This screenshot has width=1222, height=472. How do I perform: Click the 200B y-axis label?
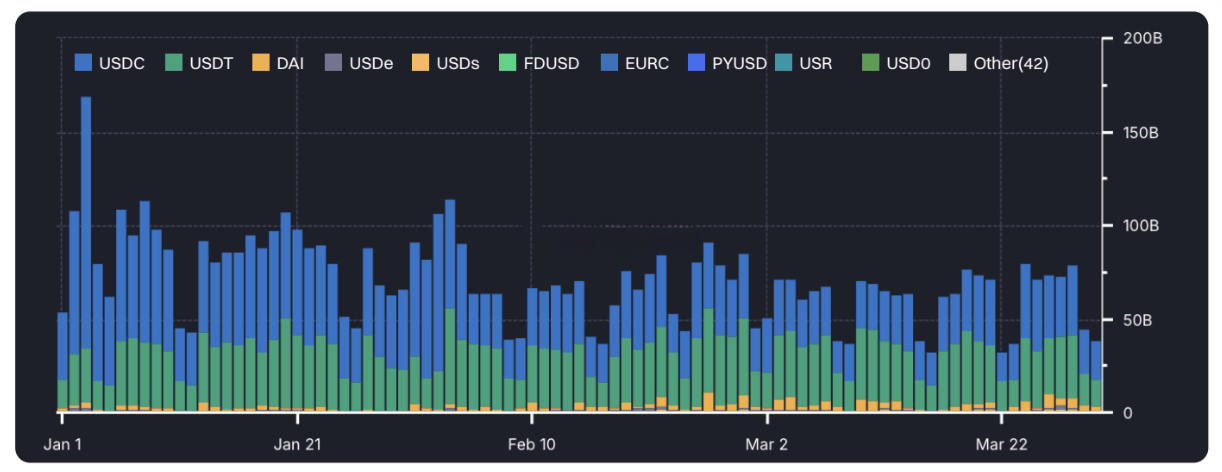[x=1142, y=39]
